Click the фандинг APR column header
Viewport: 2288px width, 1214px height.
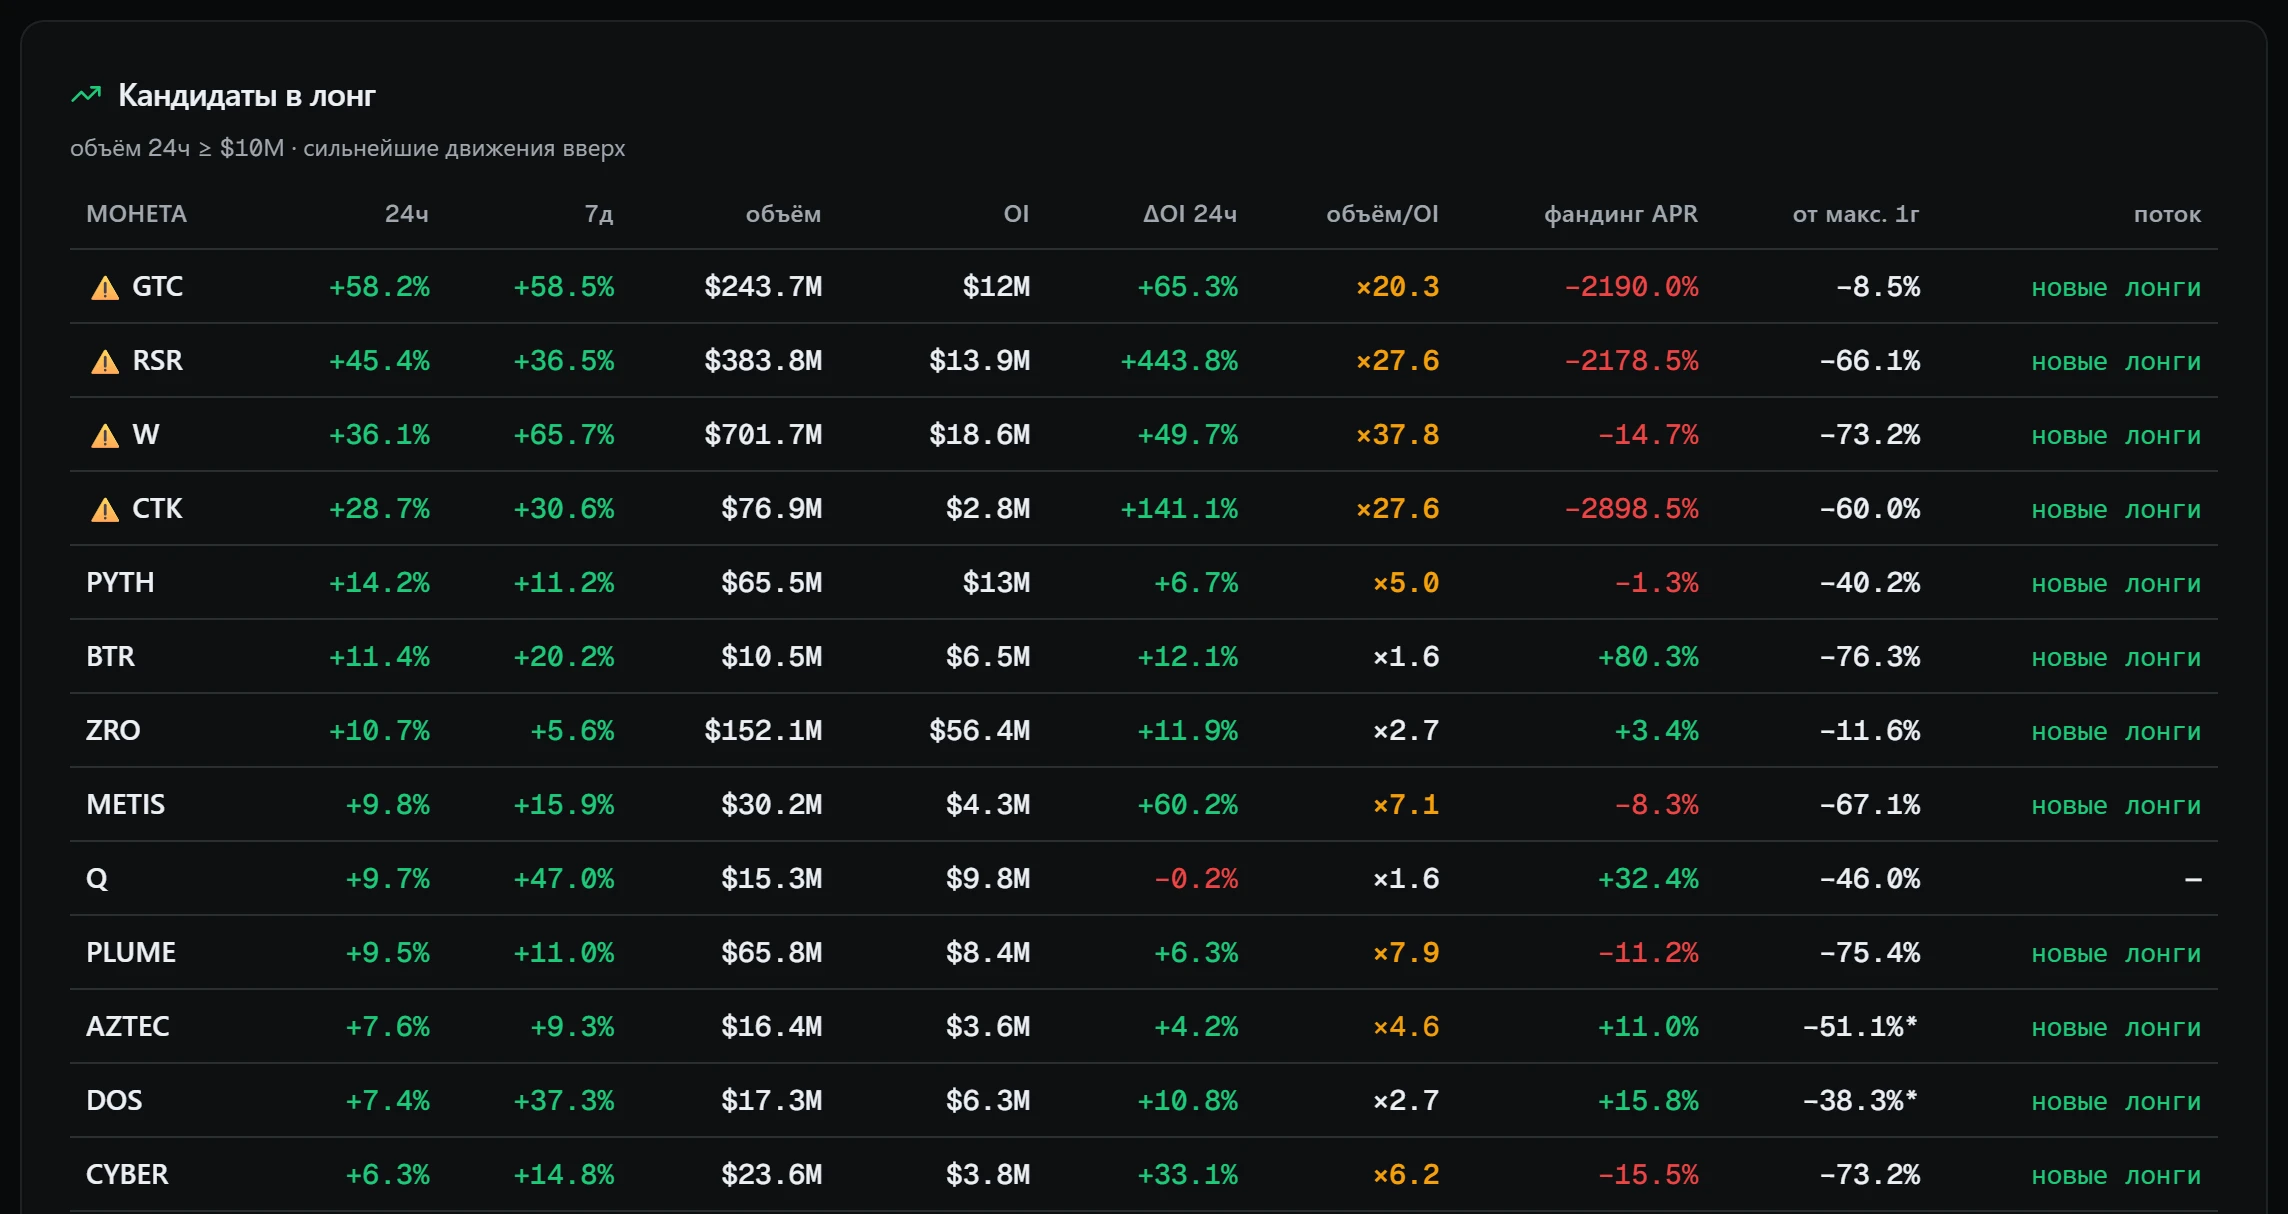[1621, 214]
